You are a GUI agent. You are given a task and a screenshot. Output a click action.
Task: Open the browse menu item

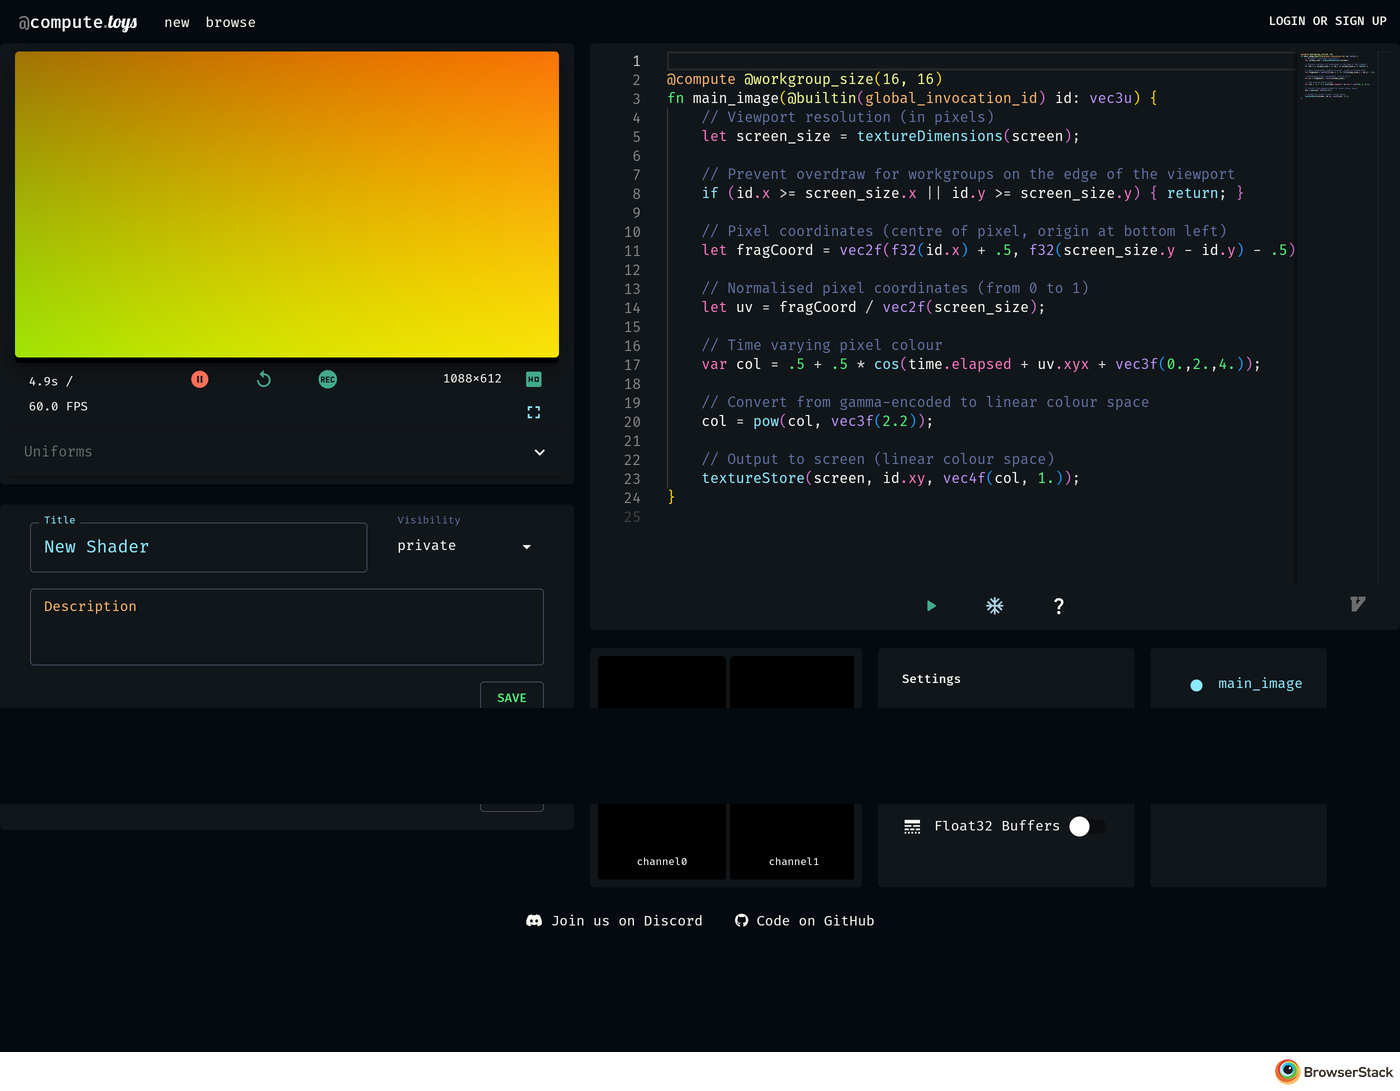231,22
